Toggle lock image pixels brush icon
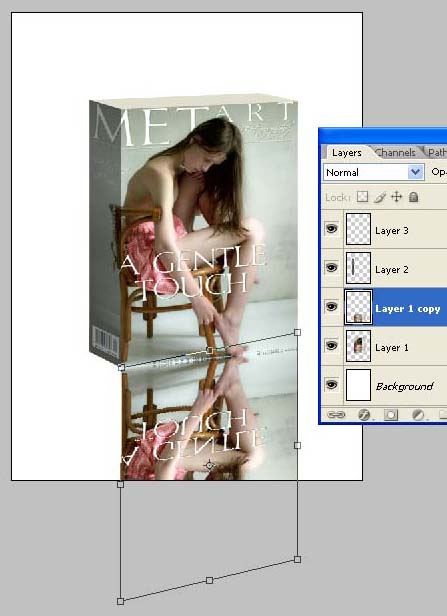447x616 pixels. [380, 197]
